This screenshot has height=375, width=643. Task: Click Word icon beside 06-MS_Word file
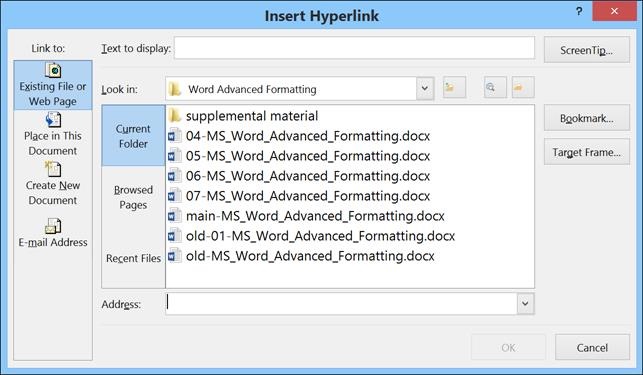[174, 176]
